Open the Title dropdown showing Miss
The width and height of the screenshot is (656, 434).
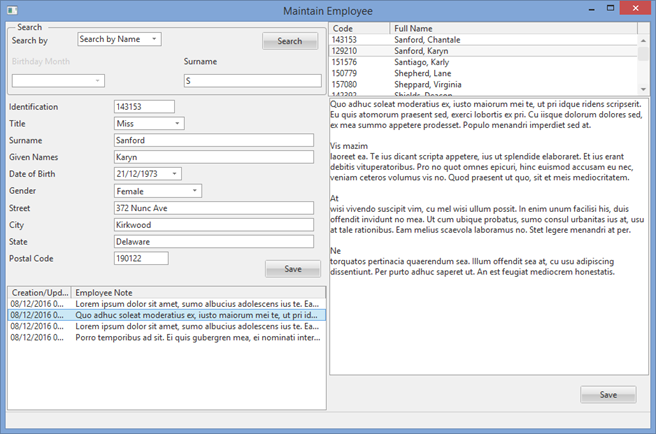[149, 123]
